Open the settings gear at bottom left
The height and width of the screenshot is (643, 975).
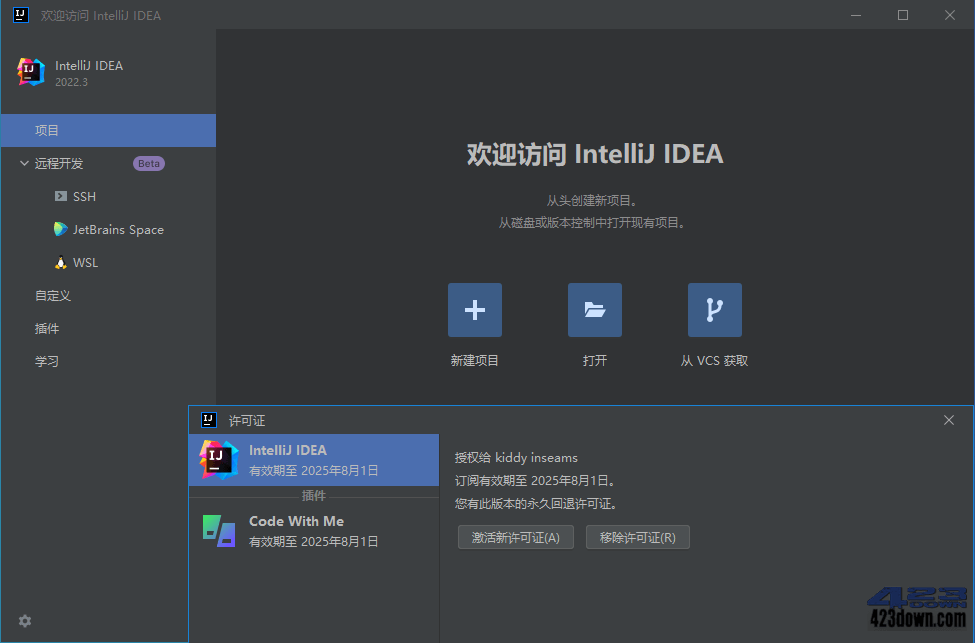[x=24, y=621]
